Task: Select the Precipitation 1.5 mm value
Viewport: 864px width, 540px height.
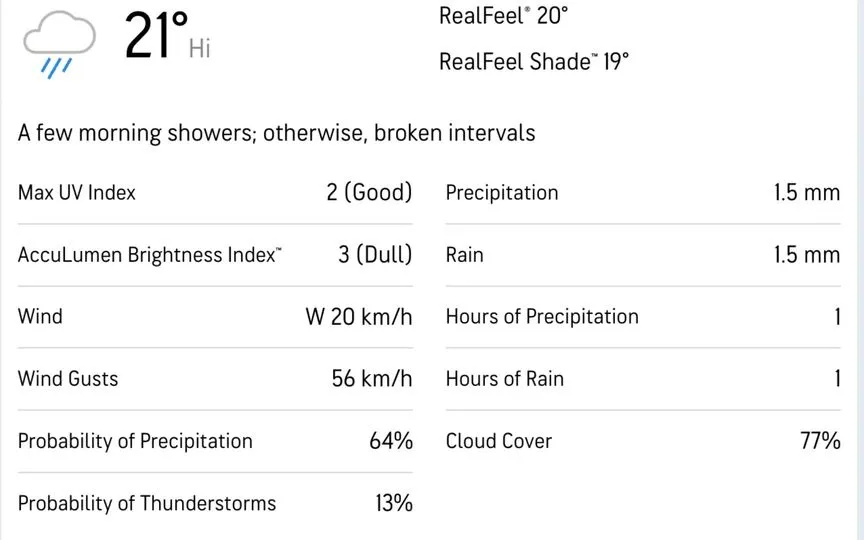Action: pos(807,193)
